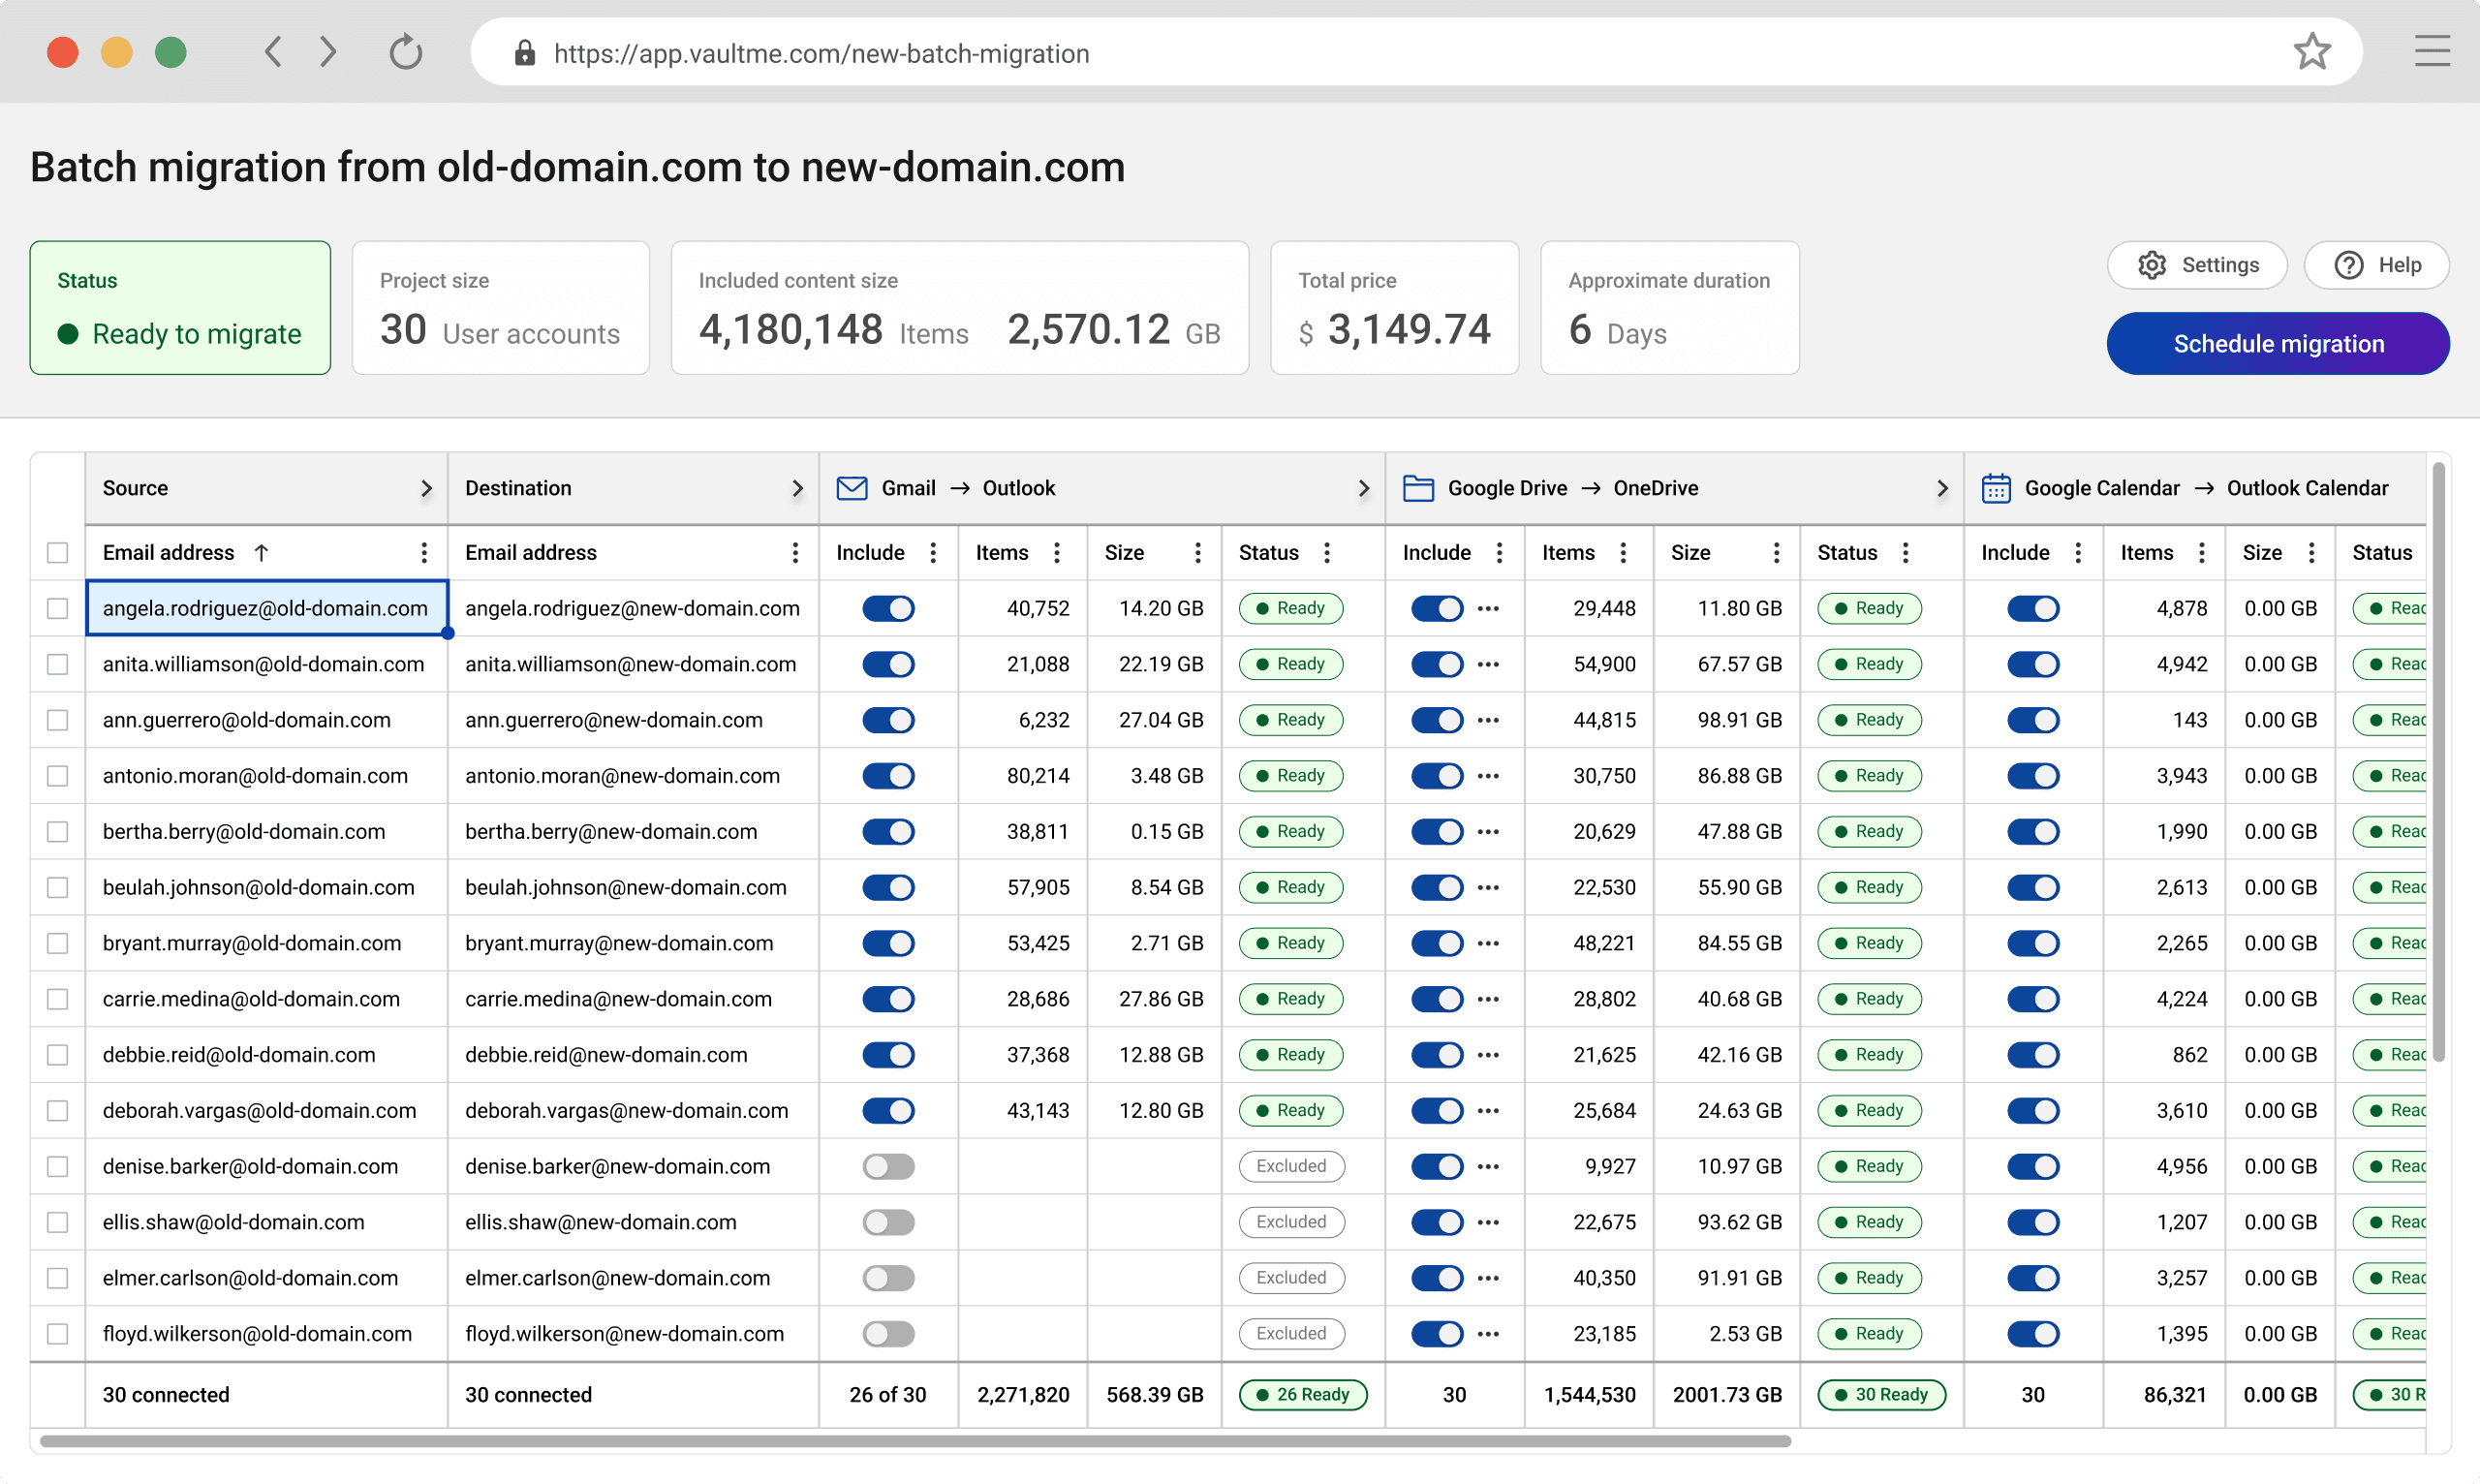
Task: Click the padlock icon in address bar
Action: (524, 53)
